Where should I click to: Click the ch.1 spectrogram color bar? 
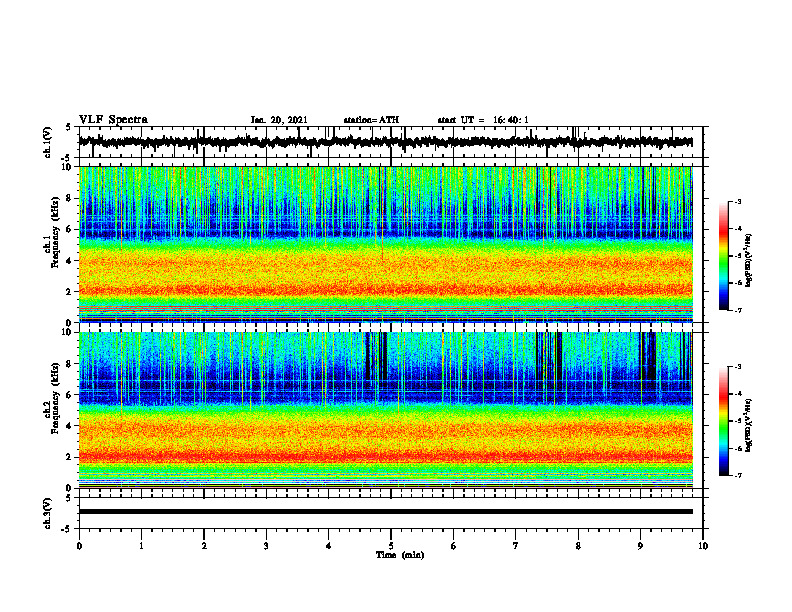pyautogui.click(x=723, y=256)
